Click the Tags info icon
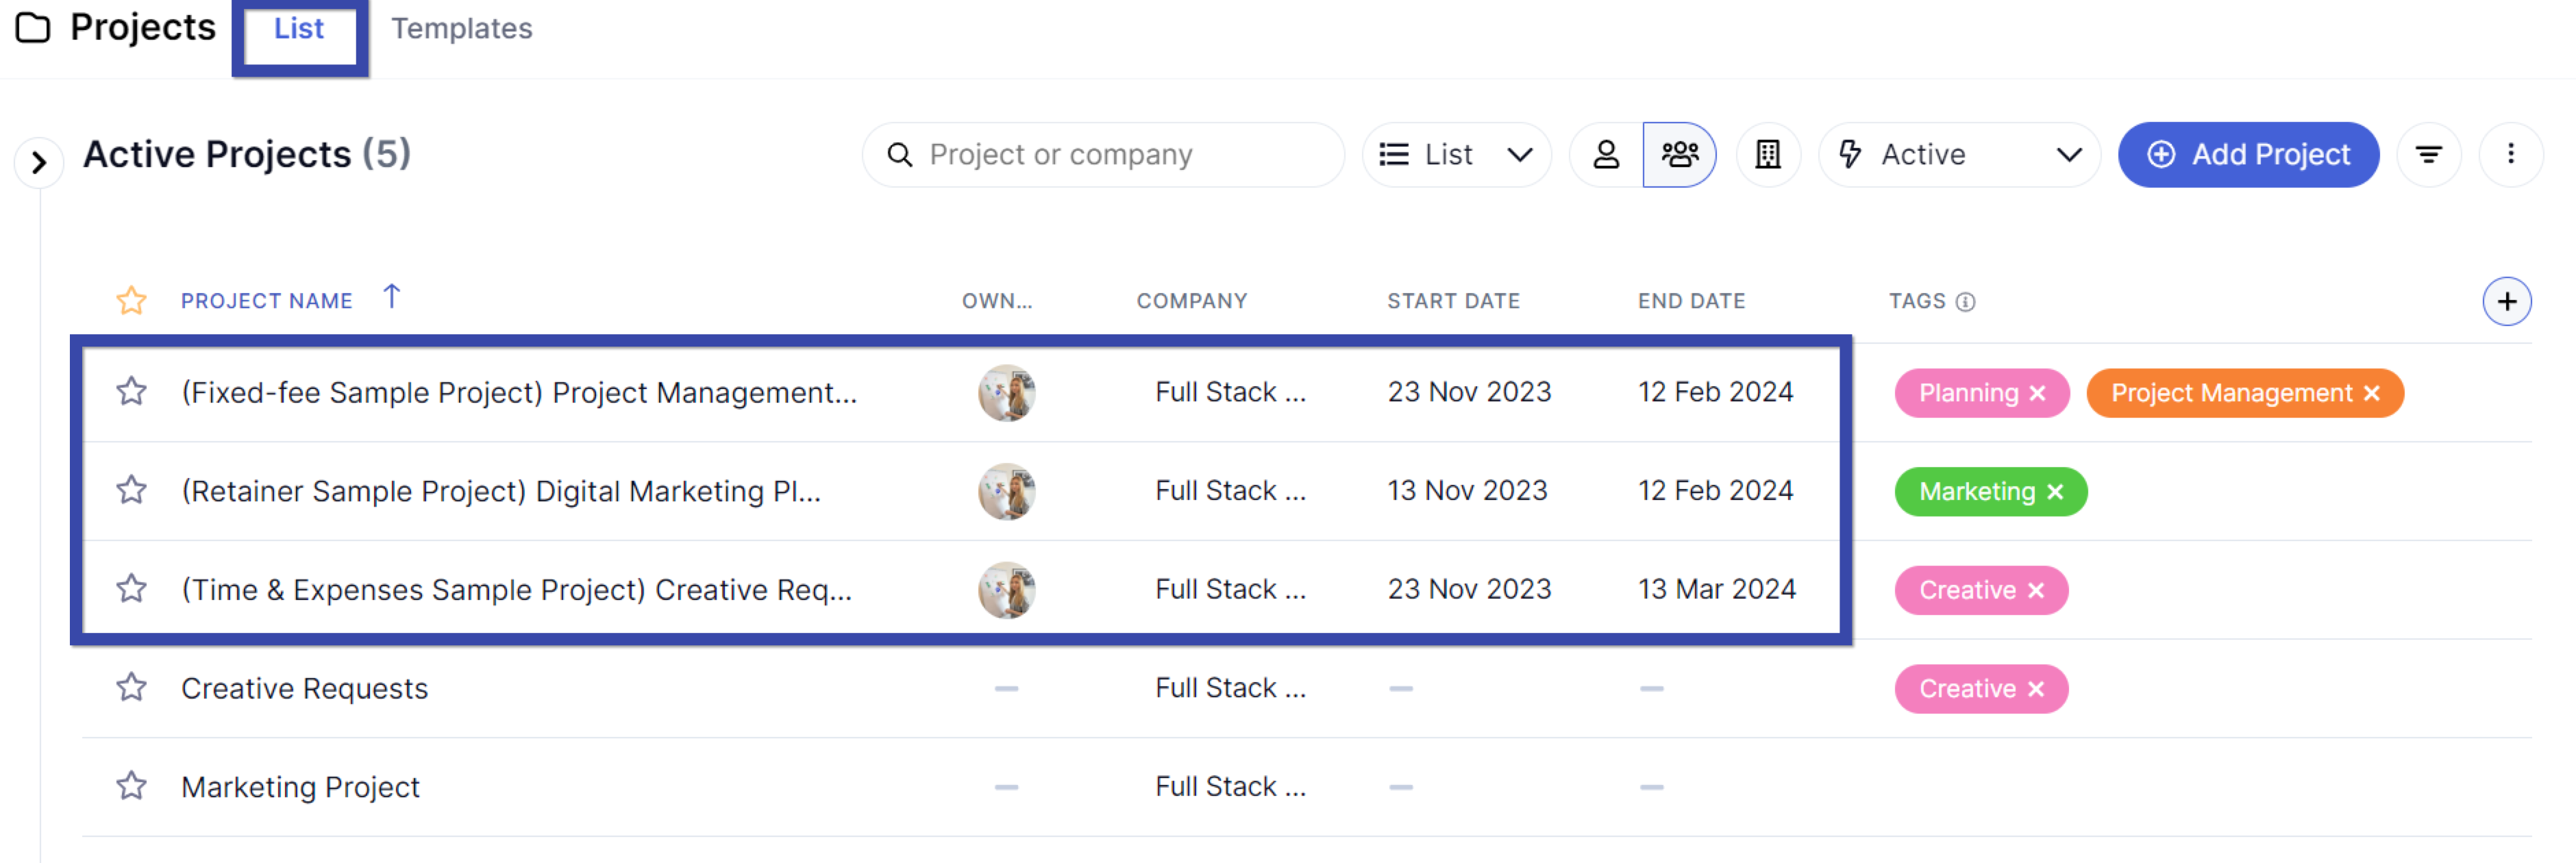This screenshot has width=2576, height=863. [1965, 302]
